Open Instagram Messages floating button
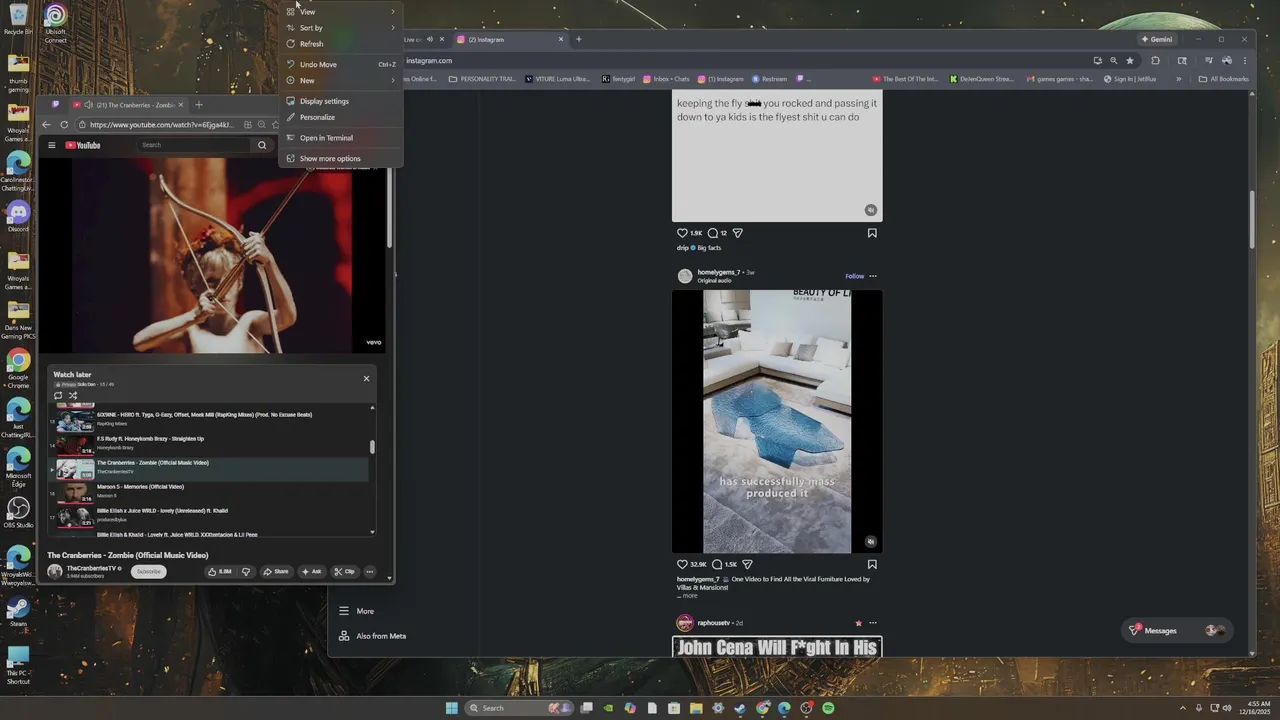The height and width of the screenshot is (720, 1280). (x=1176, y=631)
